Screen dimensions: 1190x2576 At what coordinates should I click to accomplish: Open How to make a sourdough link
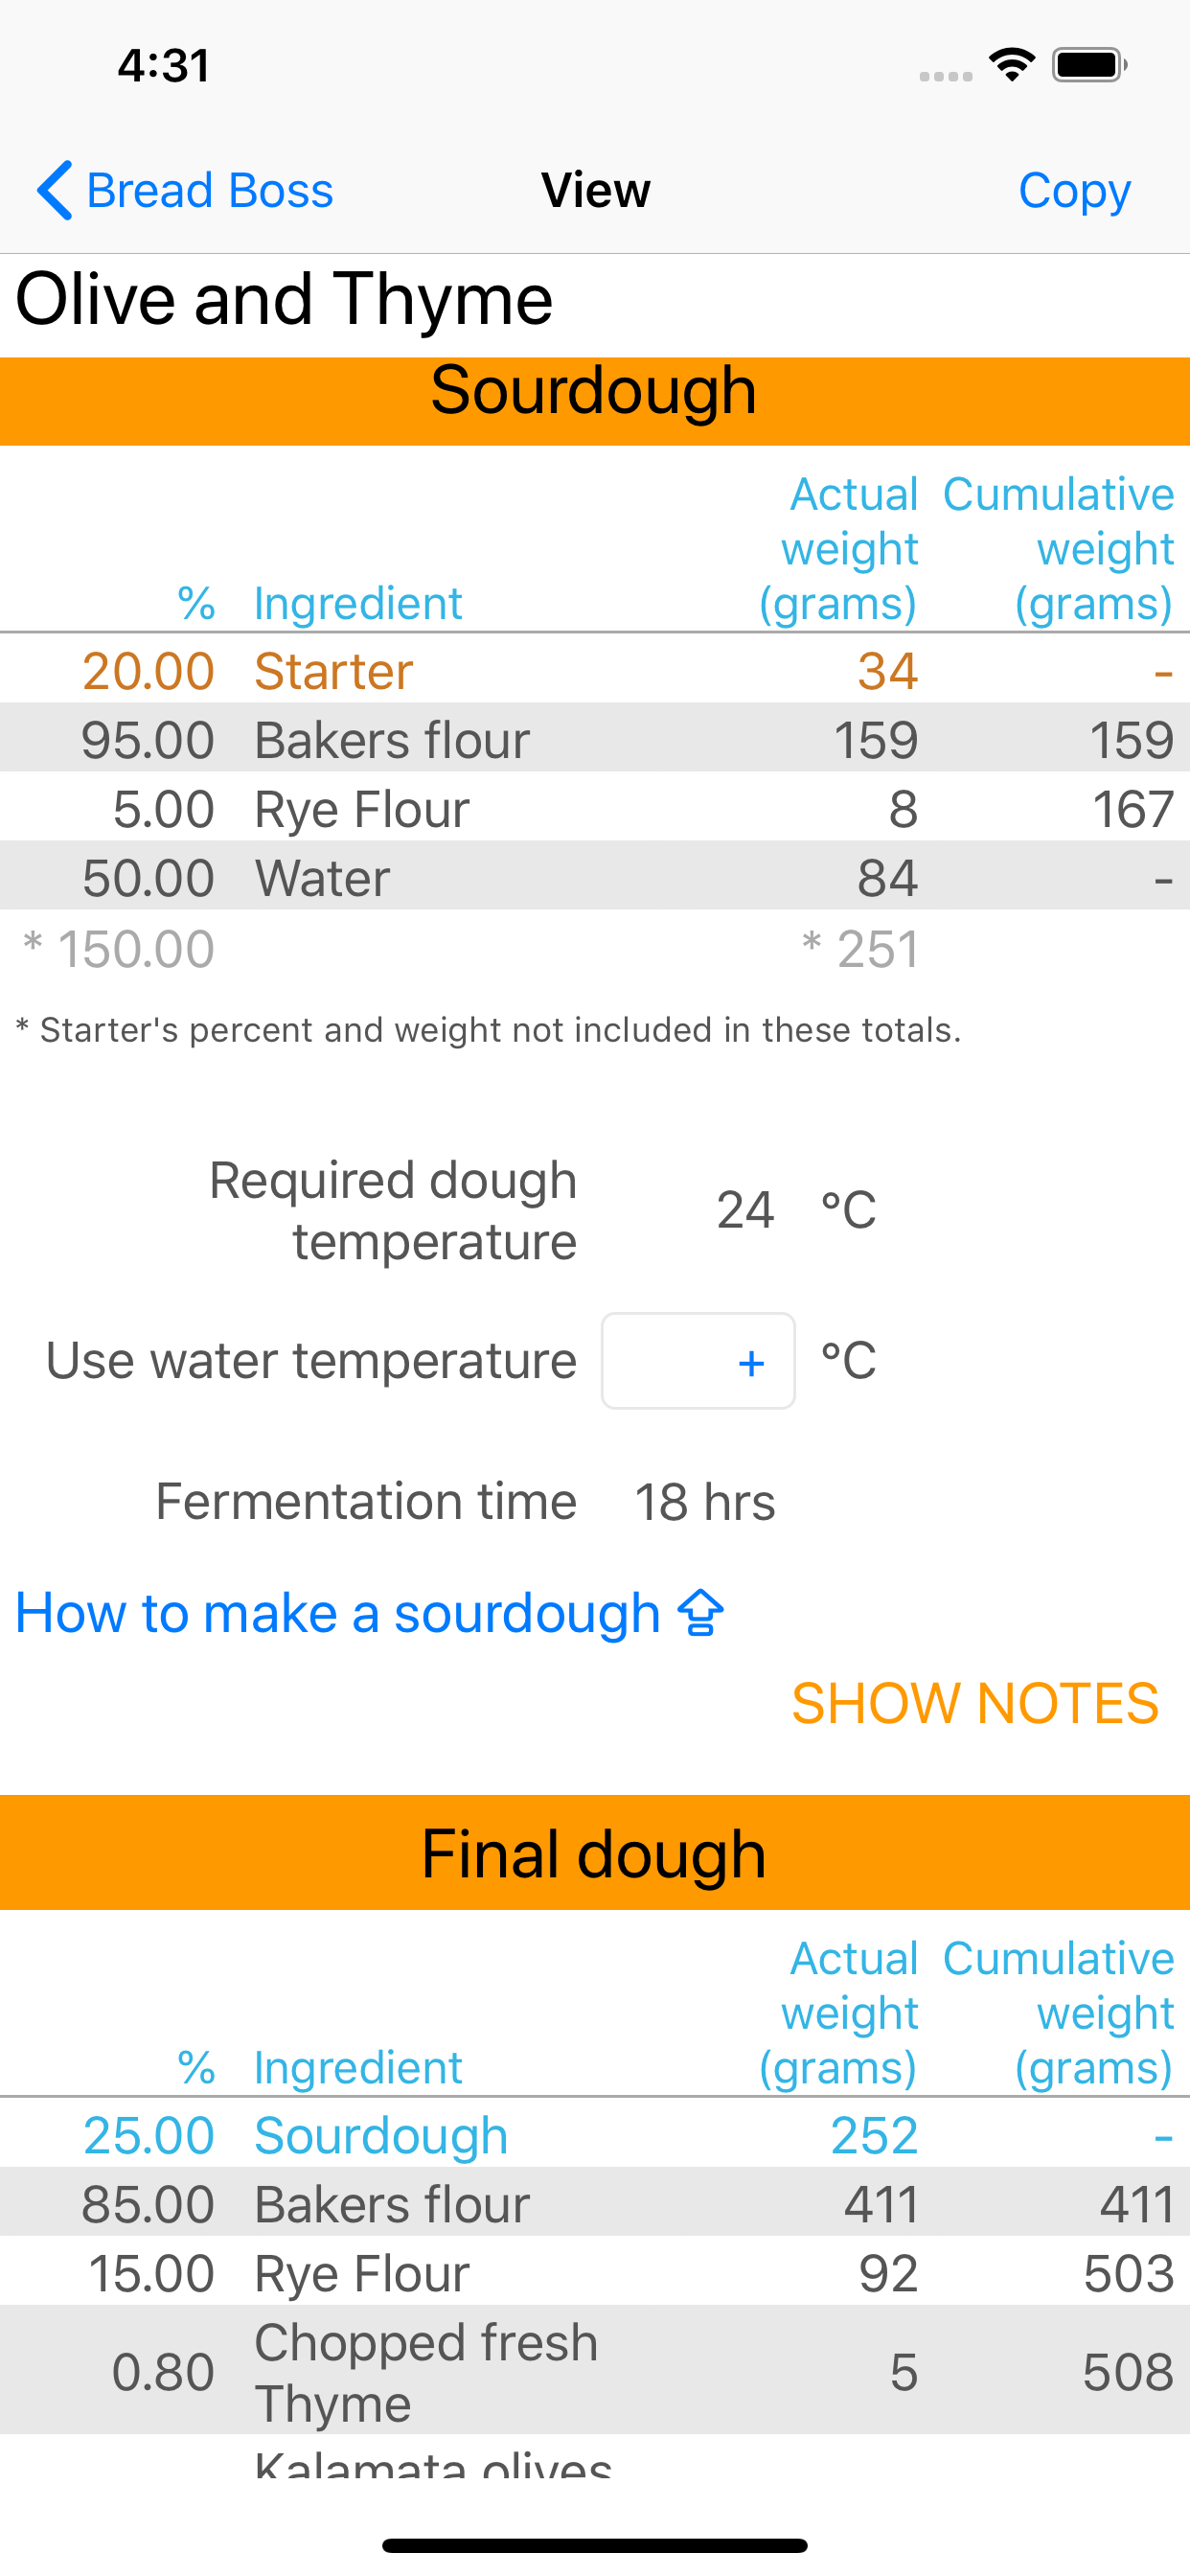(x=338, y=1613)
